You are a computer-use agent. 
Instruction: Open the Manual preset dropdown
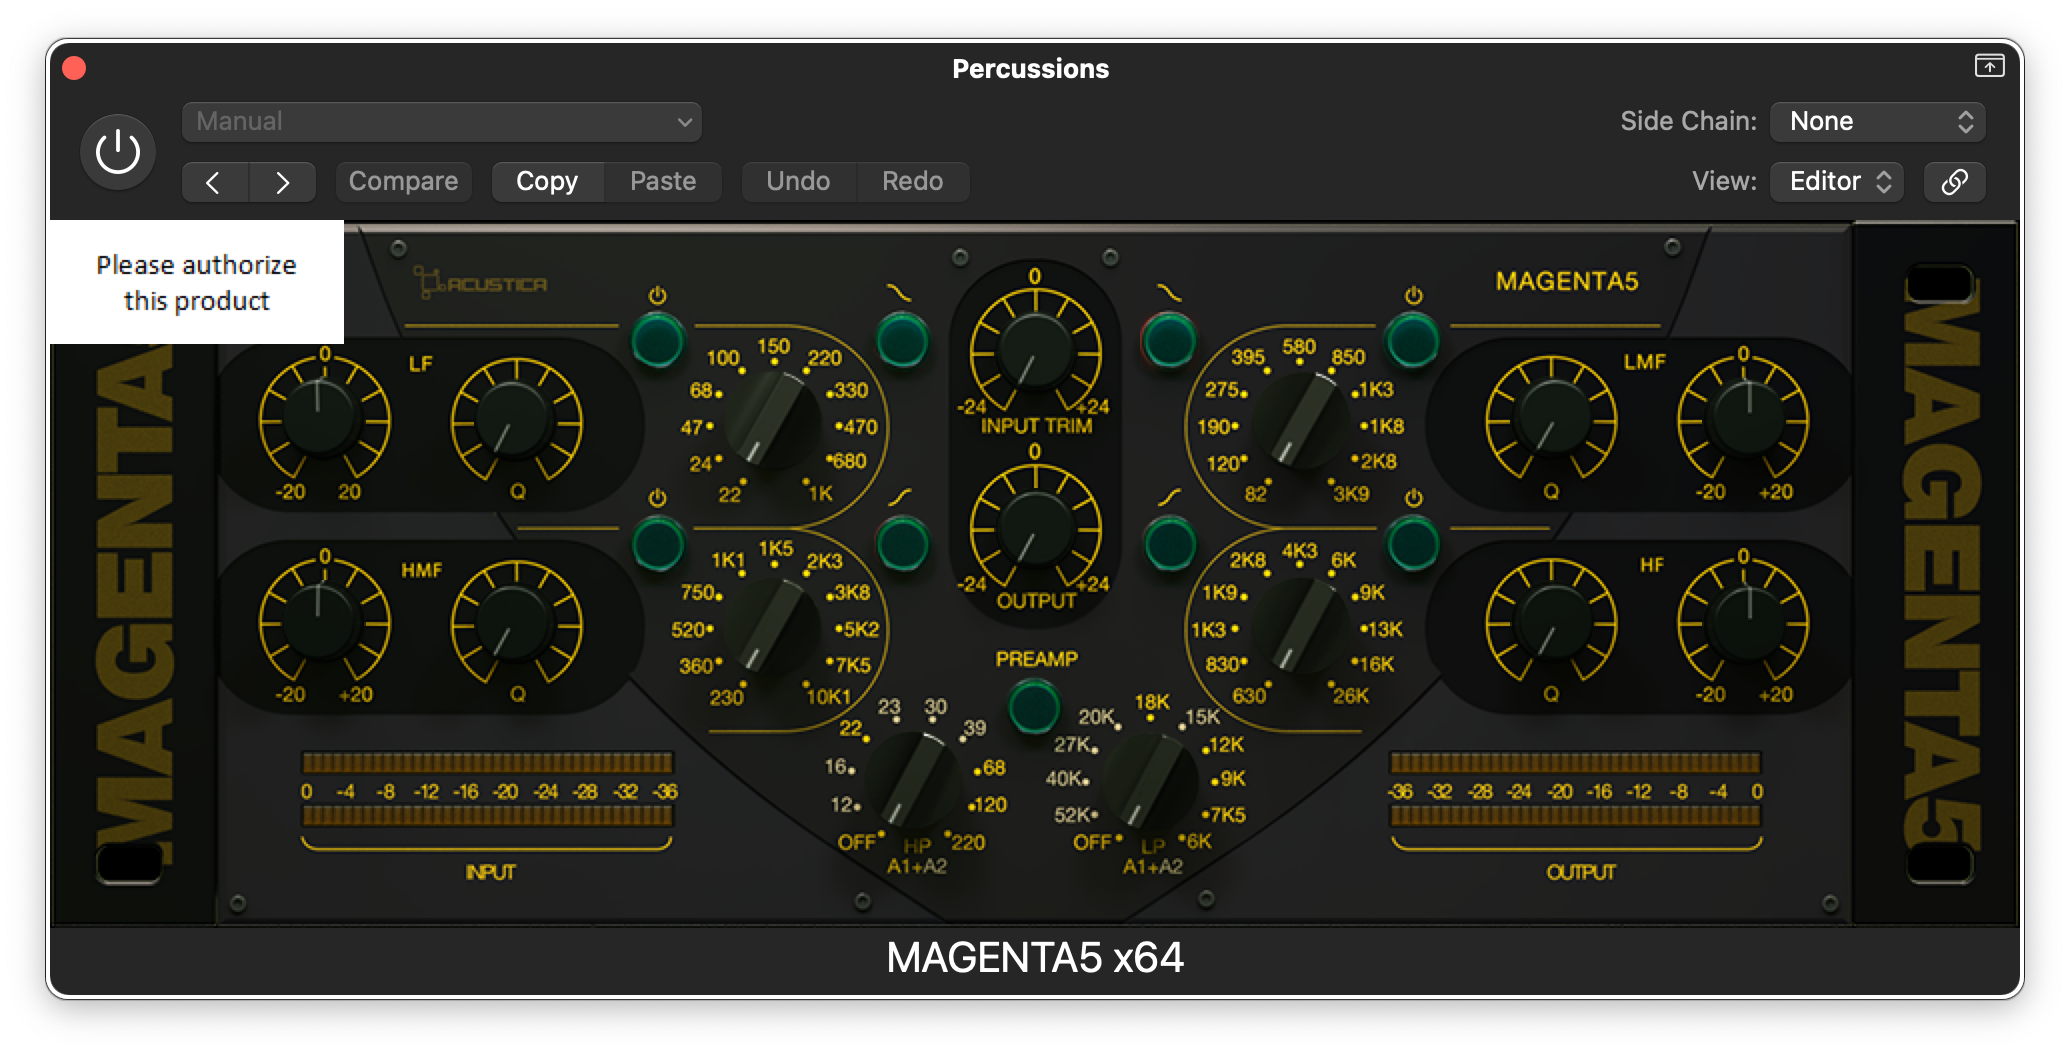point(441,122)
